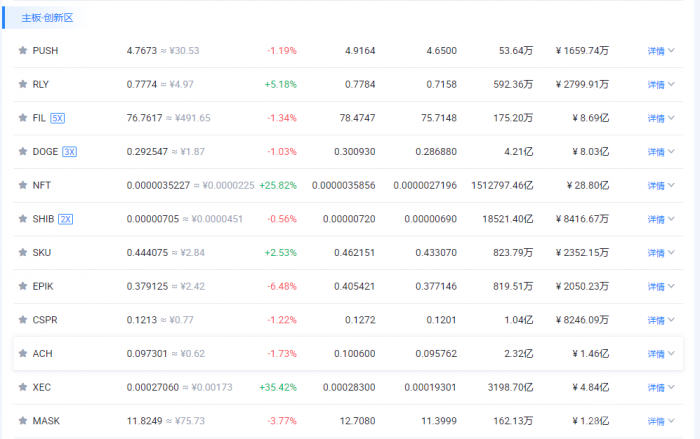This screenshot has width=700, height=439.
Task: Click the ¥ 8246.09万 turnover value
Action: point(582,320)
